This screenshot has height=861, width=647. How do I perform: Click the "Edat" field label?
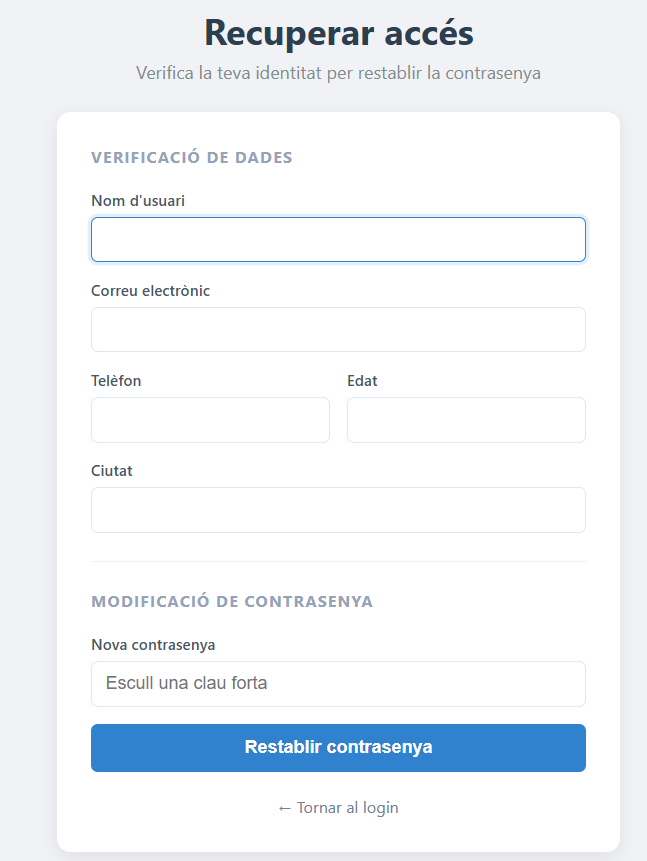[x=362, y=381]
